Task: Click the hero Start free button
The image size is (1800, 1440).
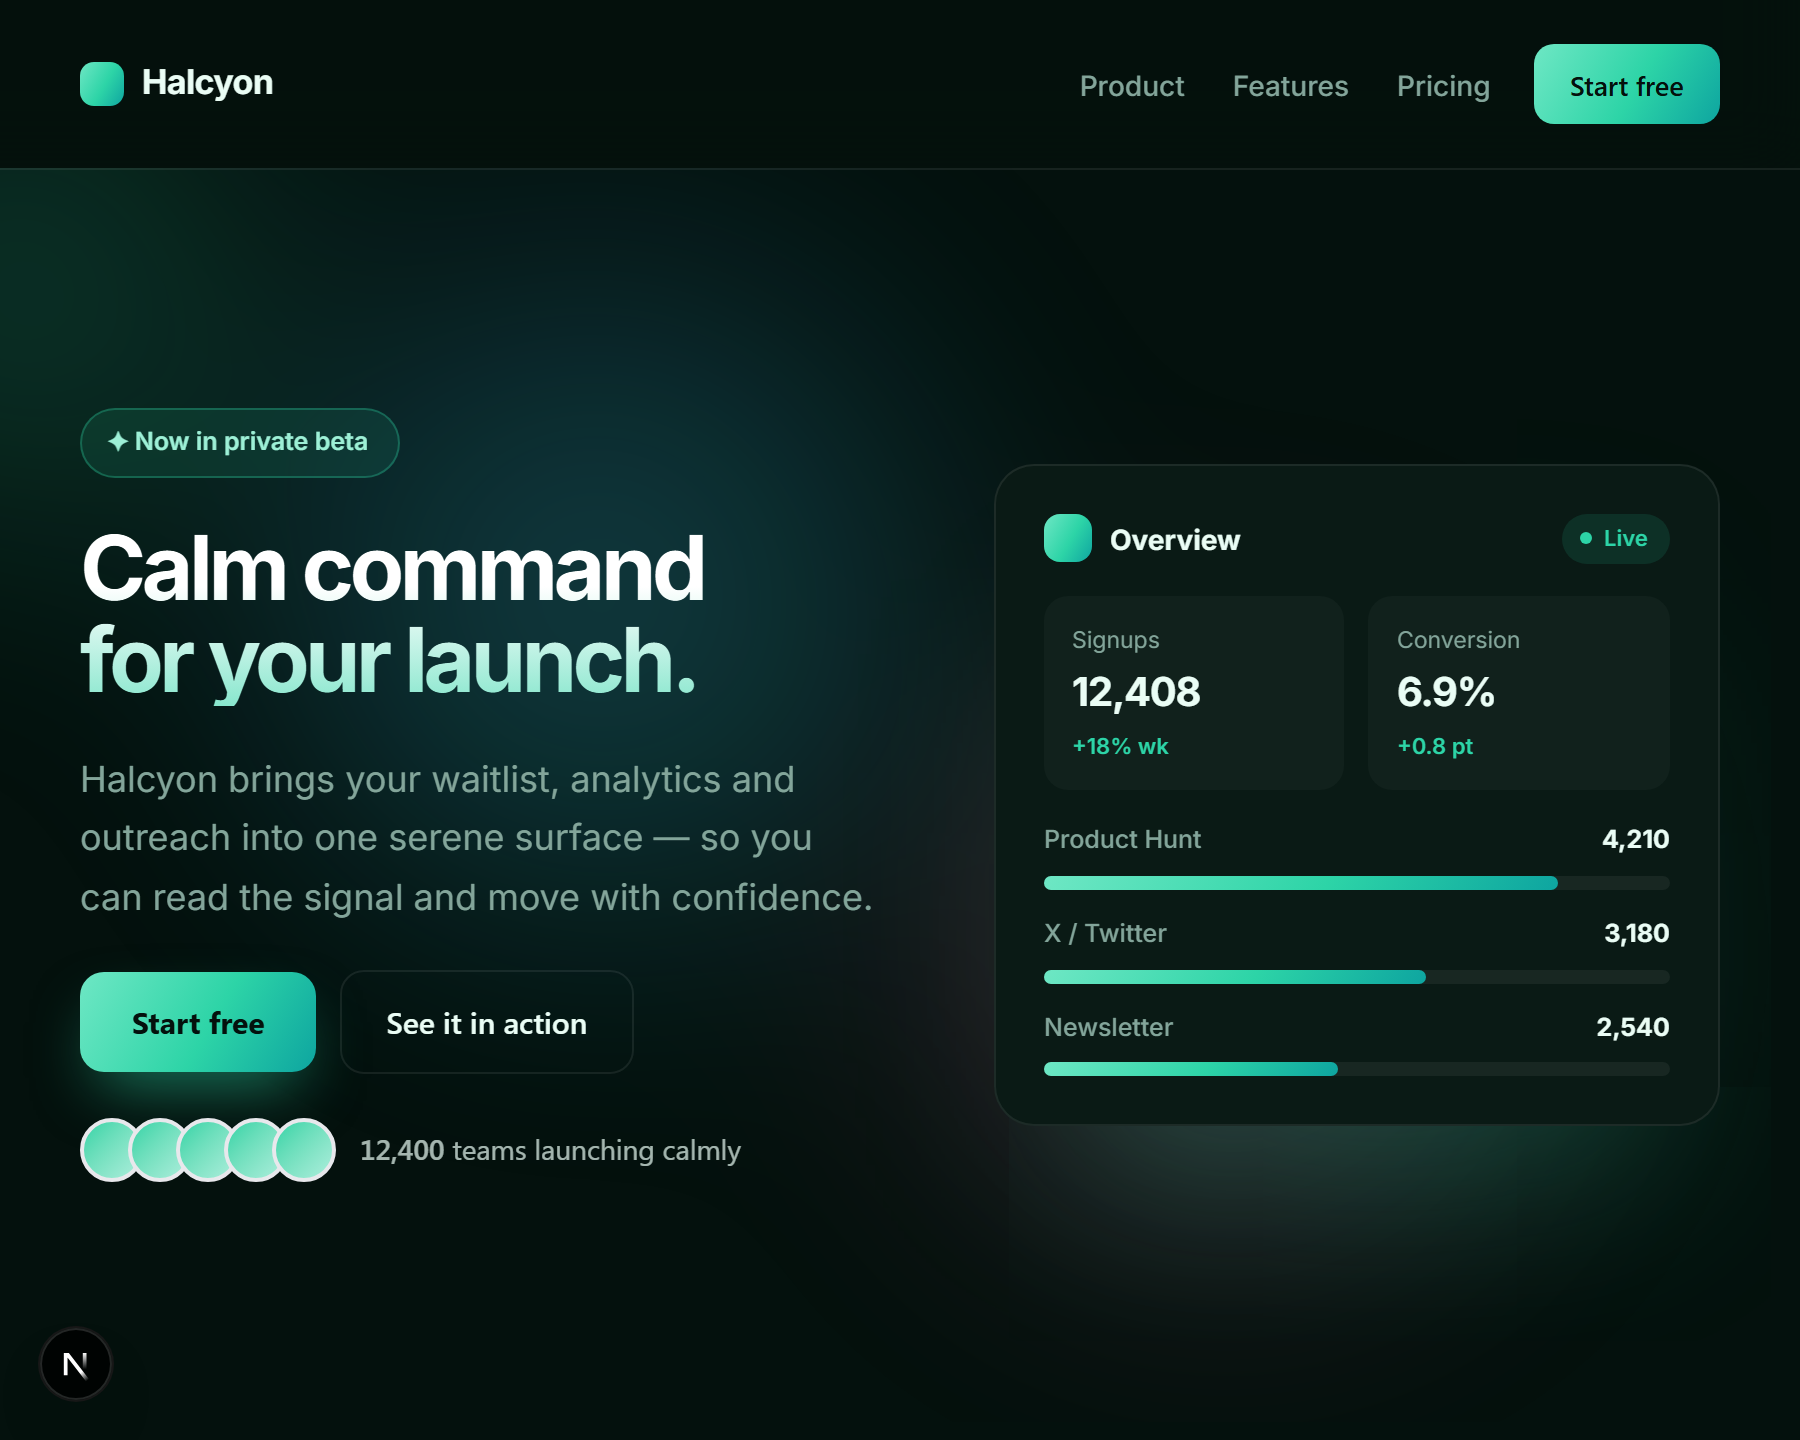Action: 198,1022
